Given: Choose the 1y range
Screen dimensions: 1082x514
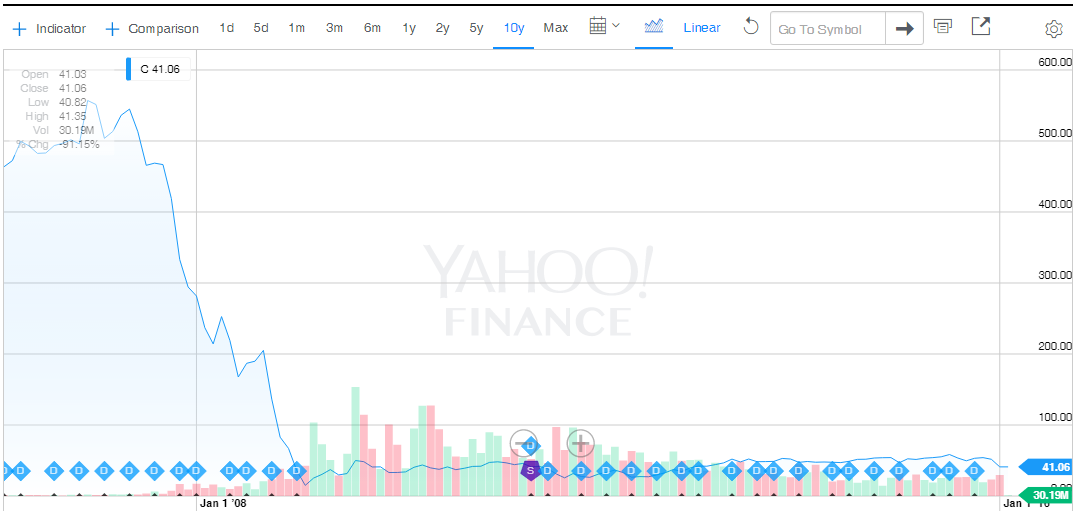Looking at the screenshot, I should coord(409,28).
